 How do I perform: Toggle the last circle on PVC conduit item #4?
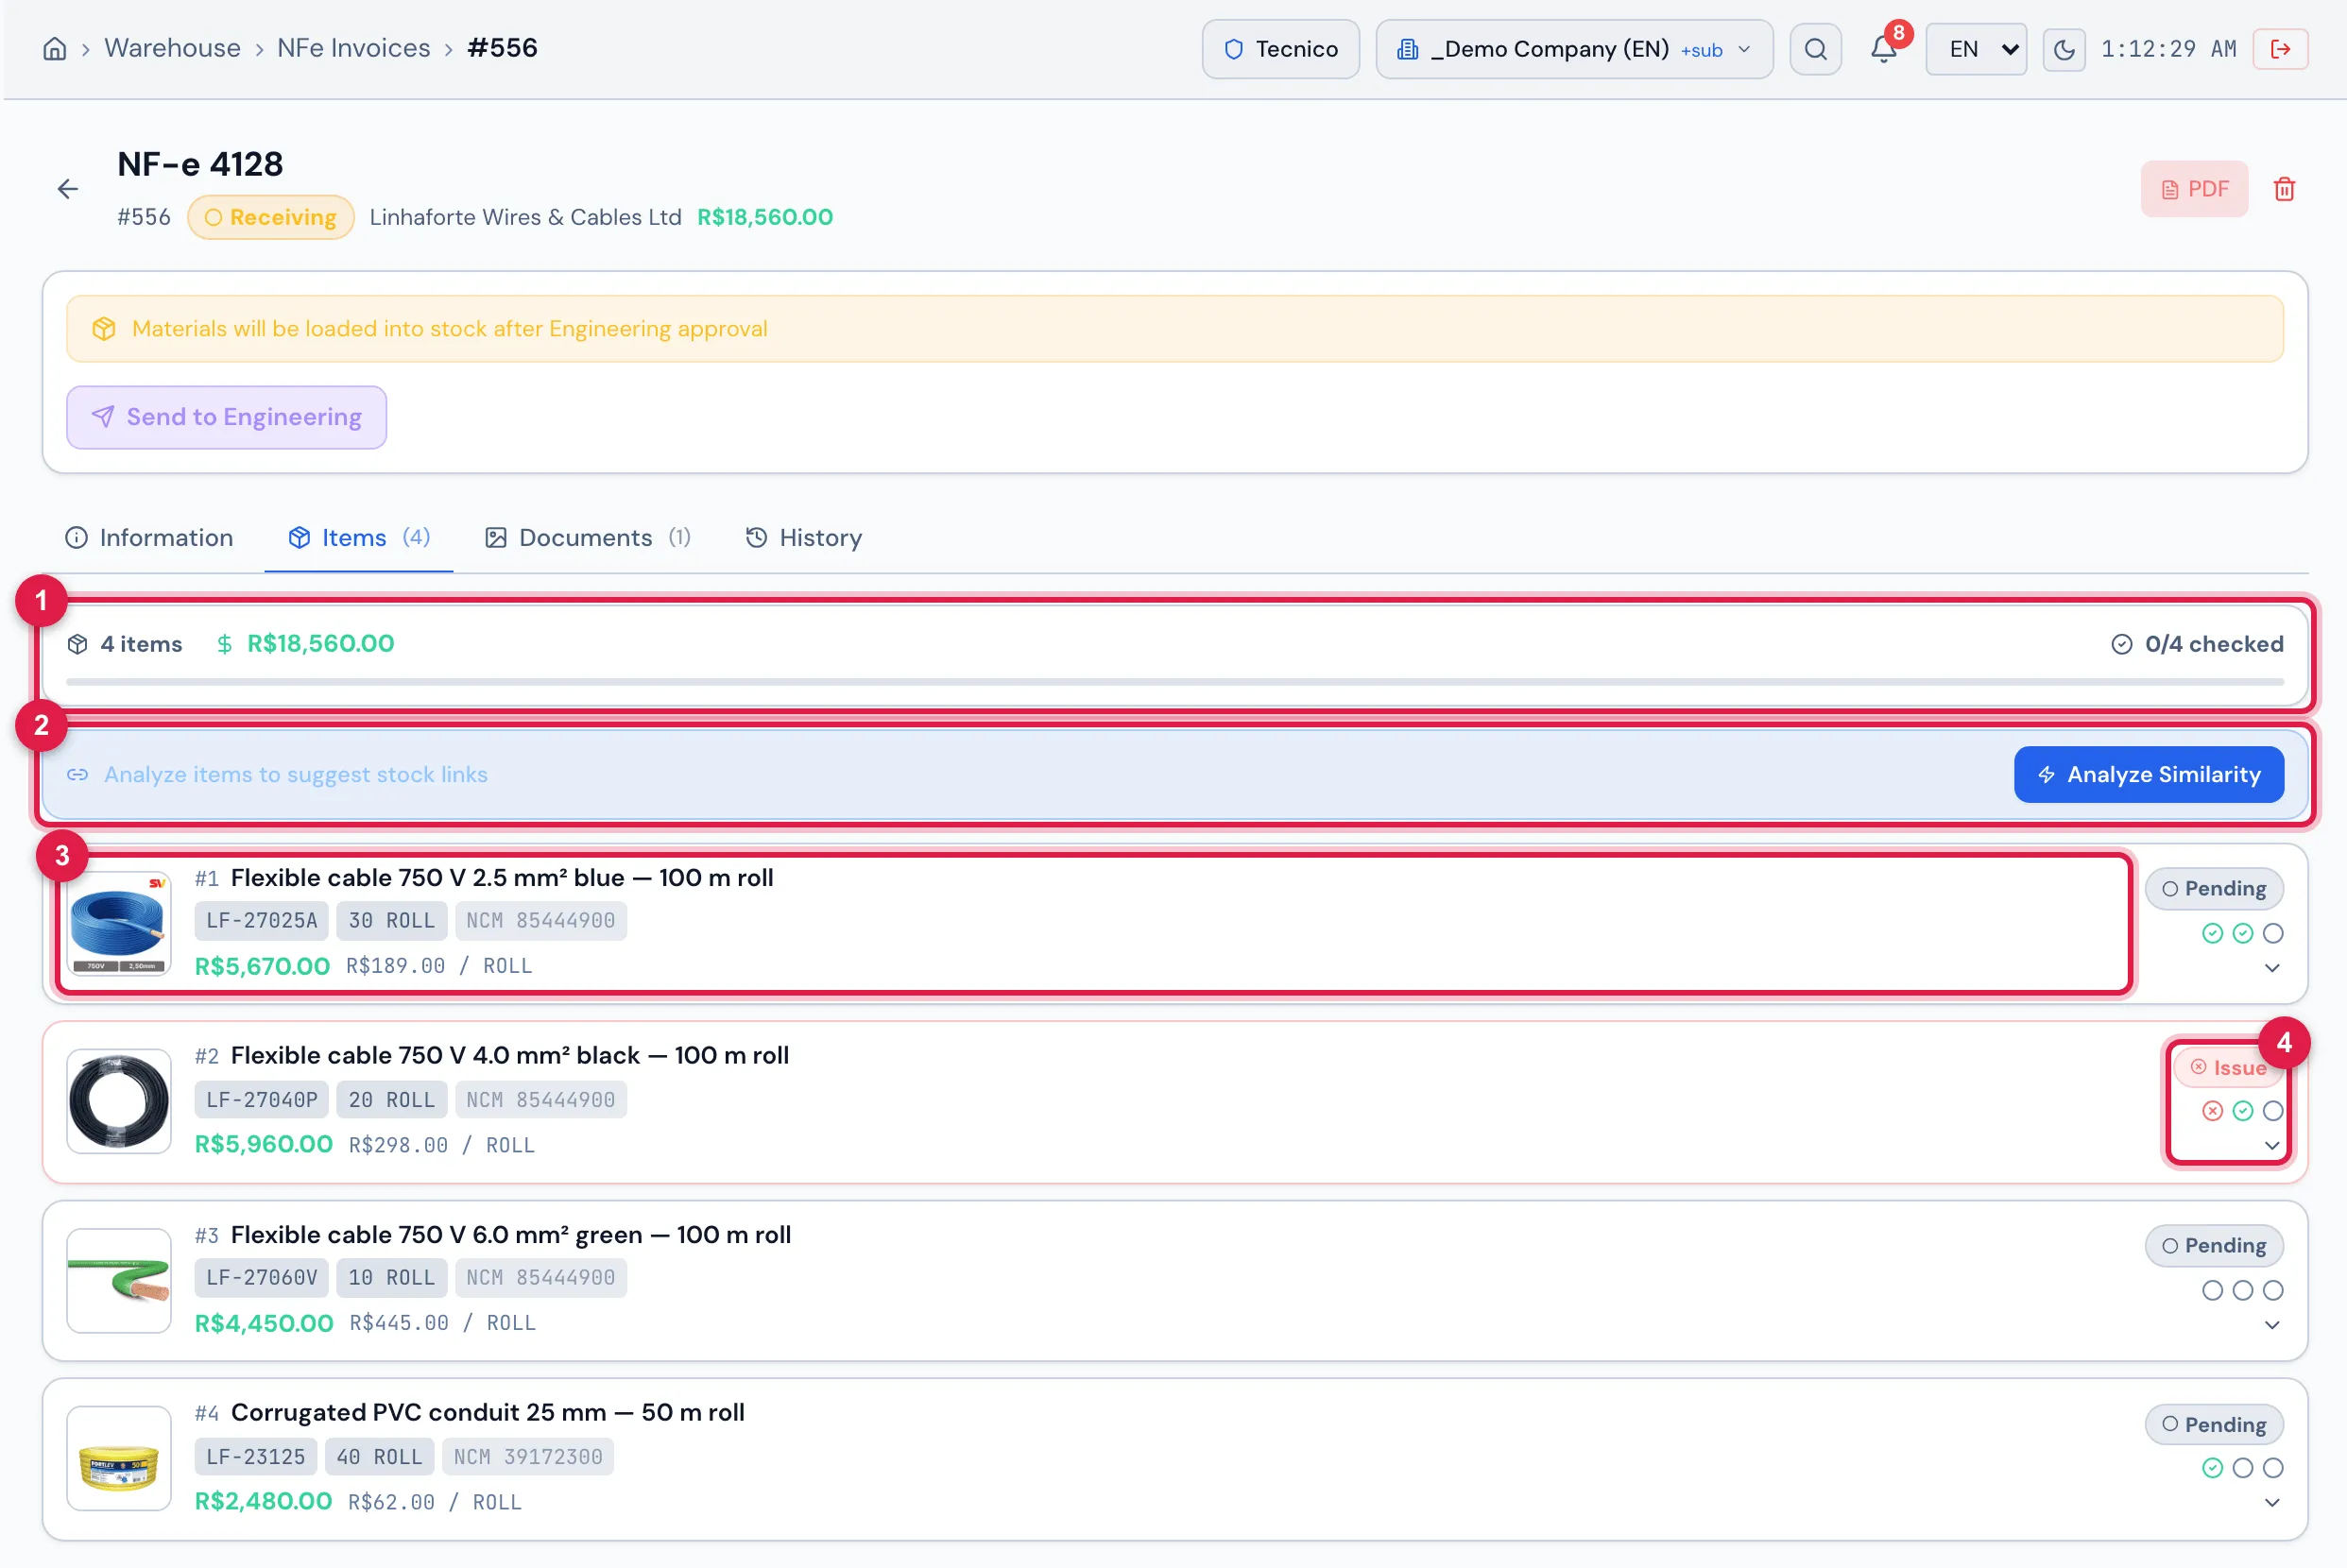tap(2272, 1468)
